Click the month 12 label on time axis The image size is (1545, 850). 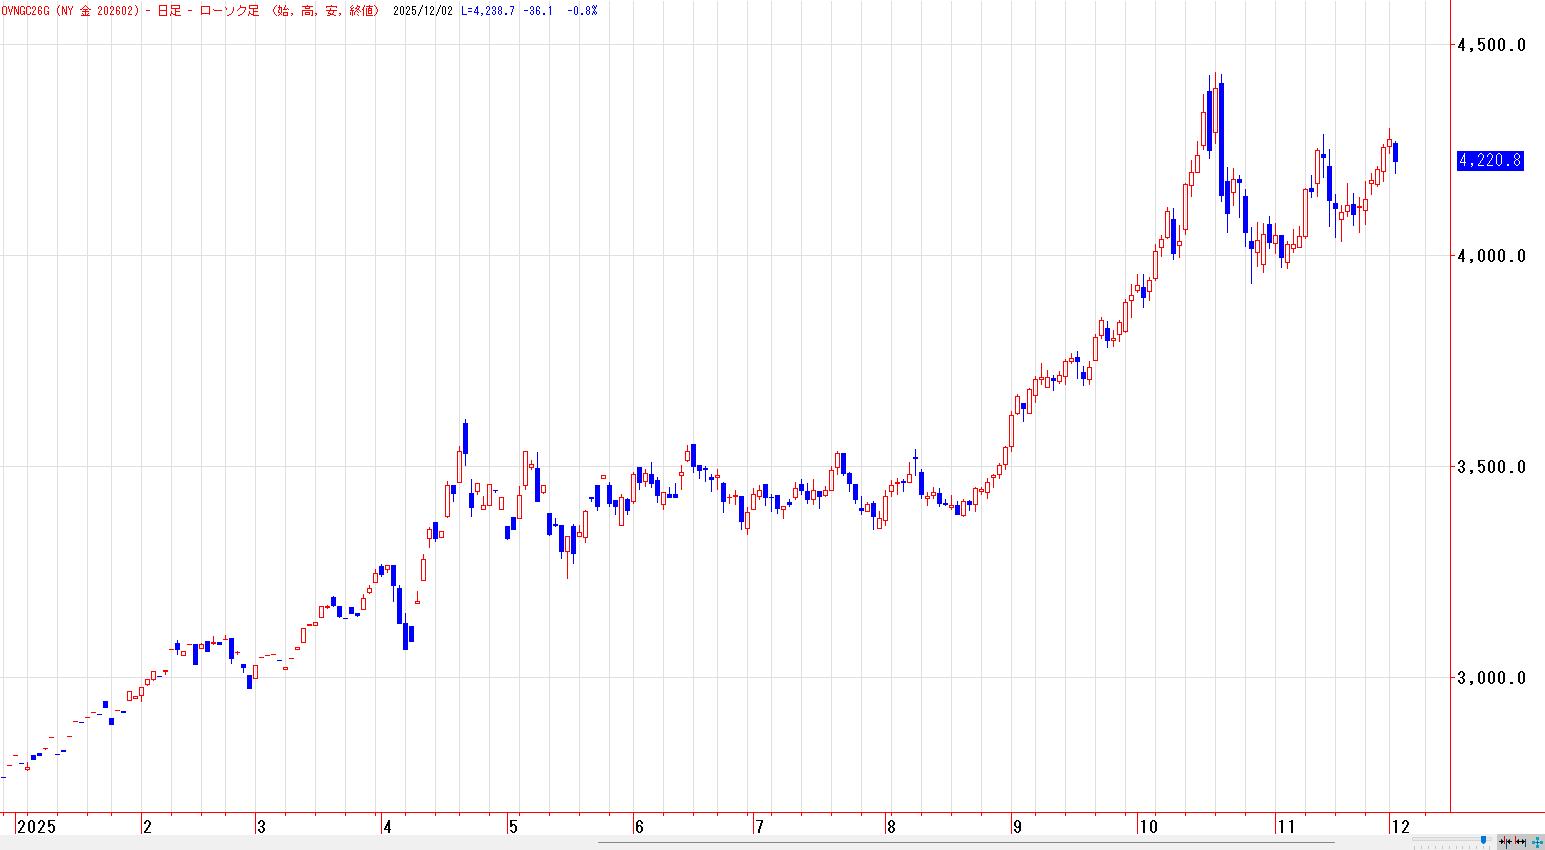(x=1400, y=827)
